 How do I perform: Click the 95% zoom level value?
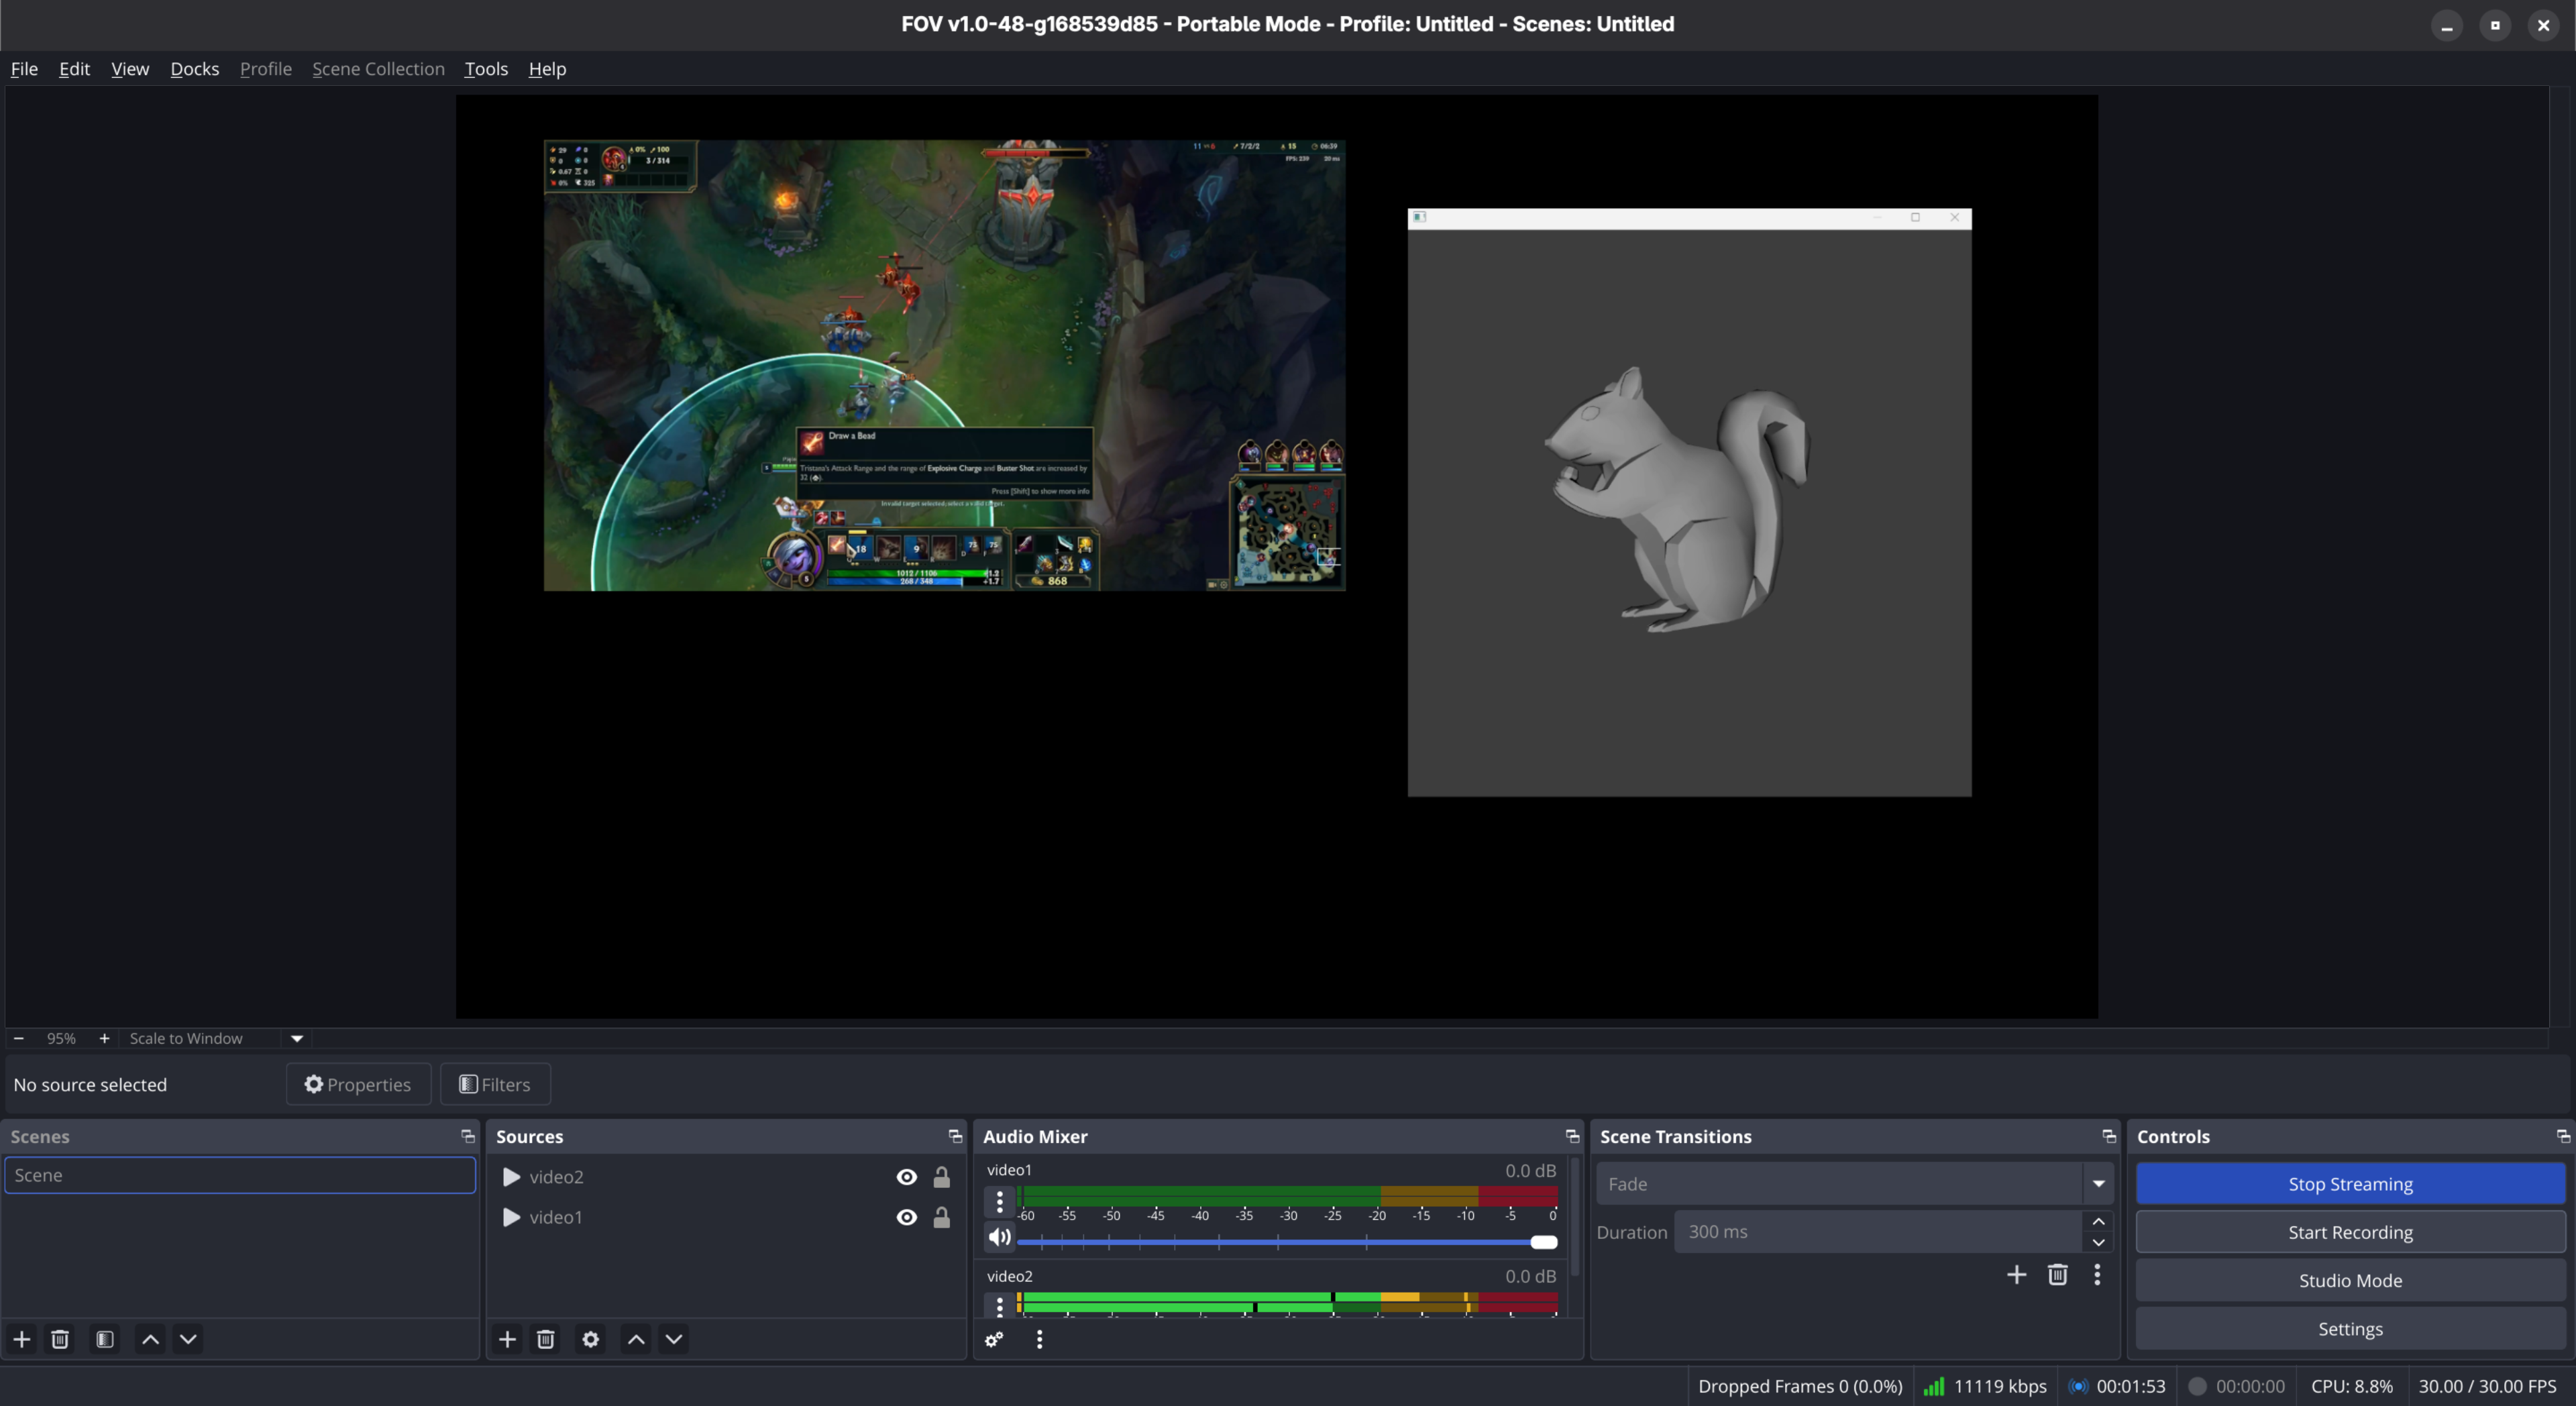61,1038
